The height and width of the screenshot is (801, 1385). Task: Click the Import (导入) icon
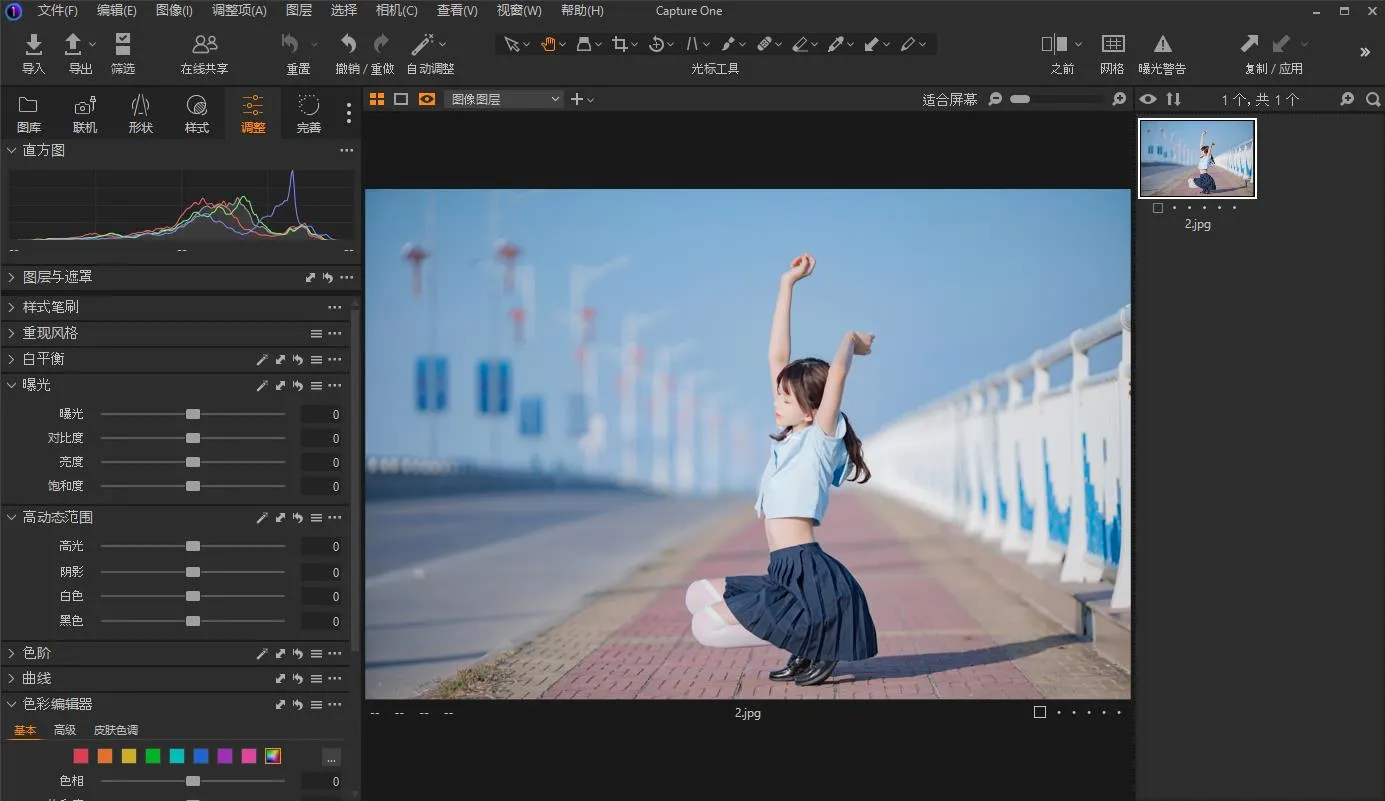(33, 45)
